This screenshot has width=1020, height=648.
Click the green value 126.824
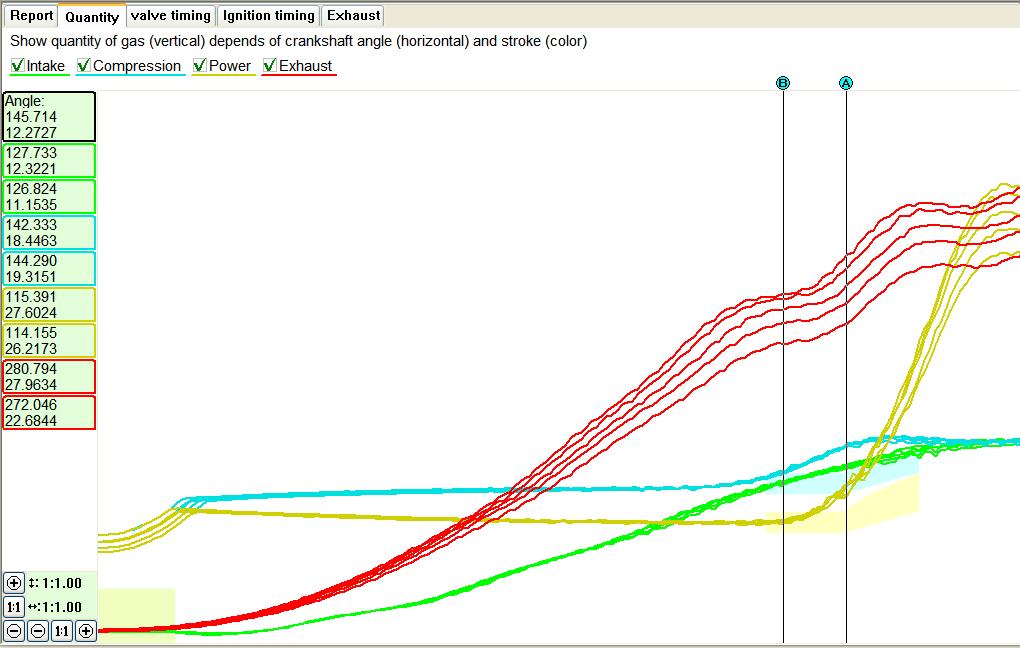31,189
